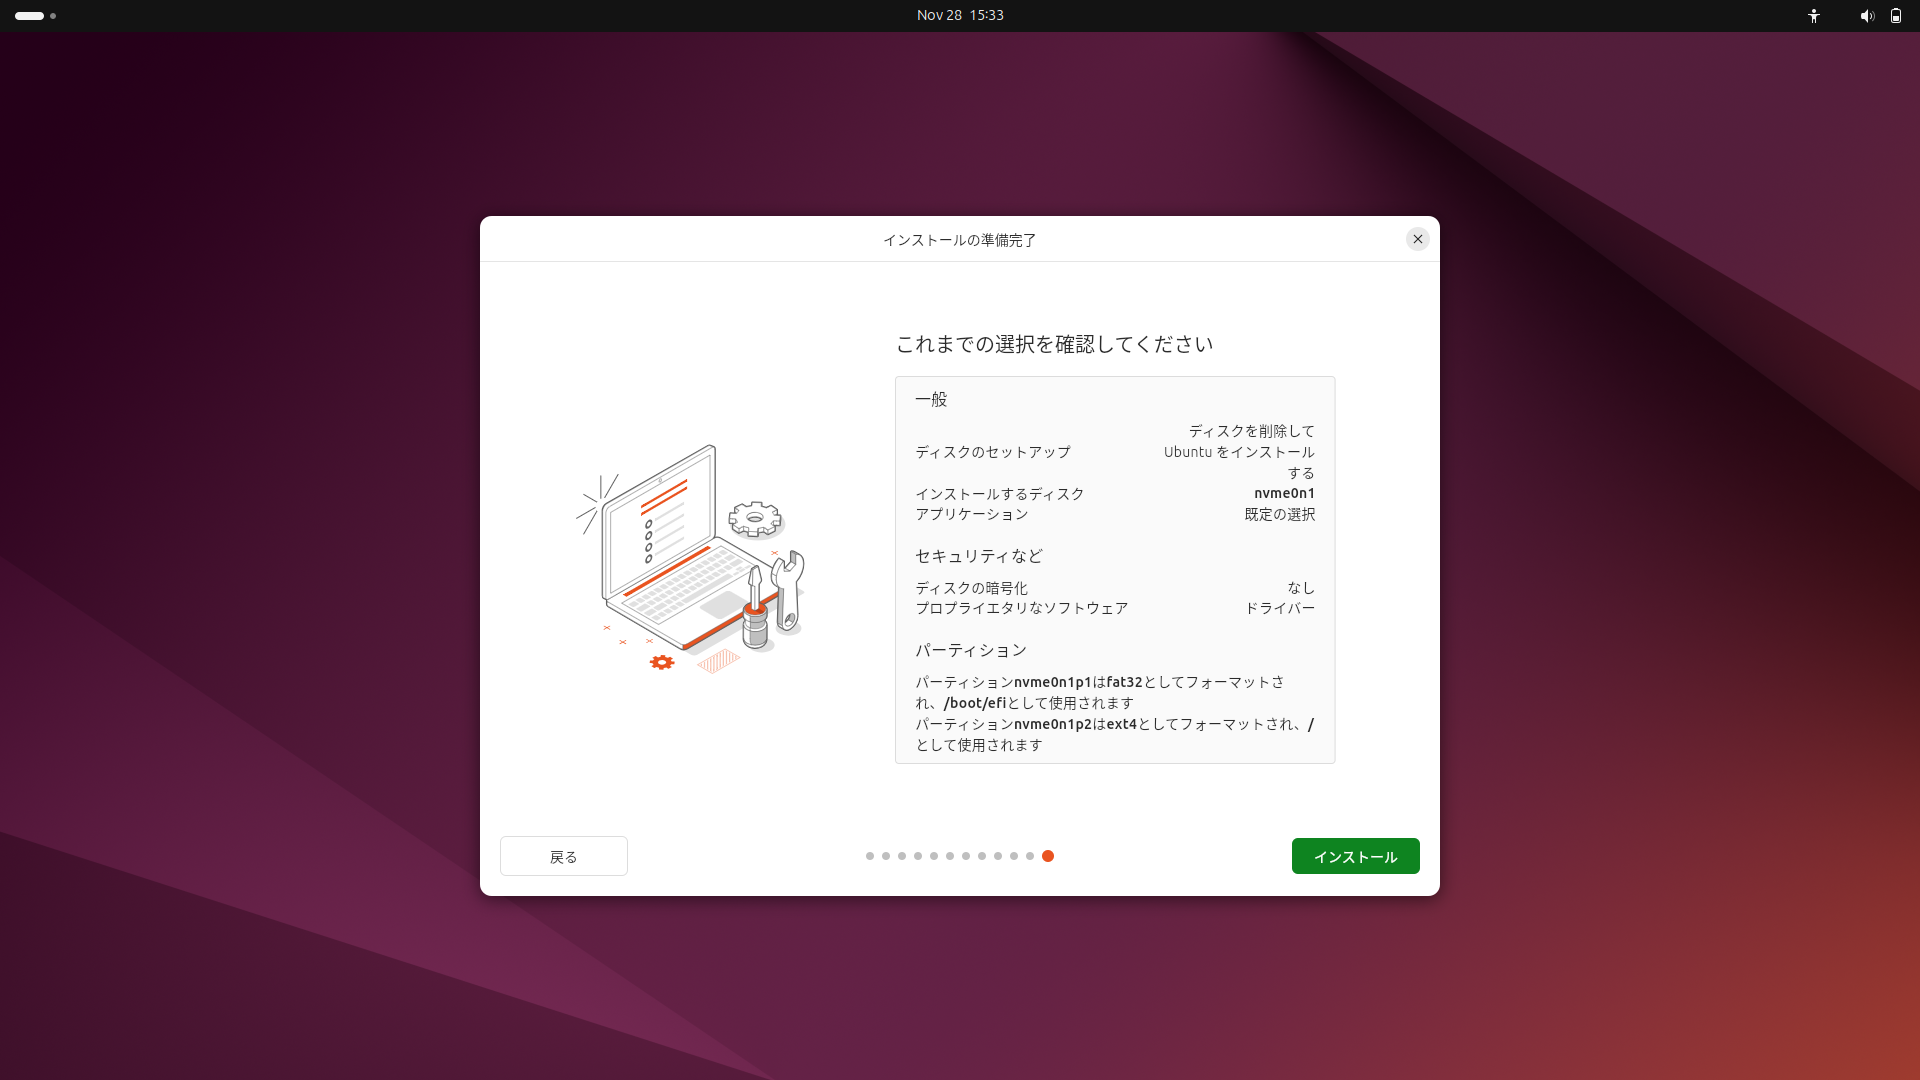
Task: Click the インストールの準備完了 title bar
Action: (x=959, y=239)
